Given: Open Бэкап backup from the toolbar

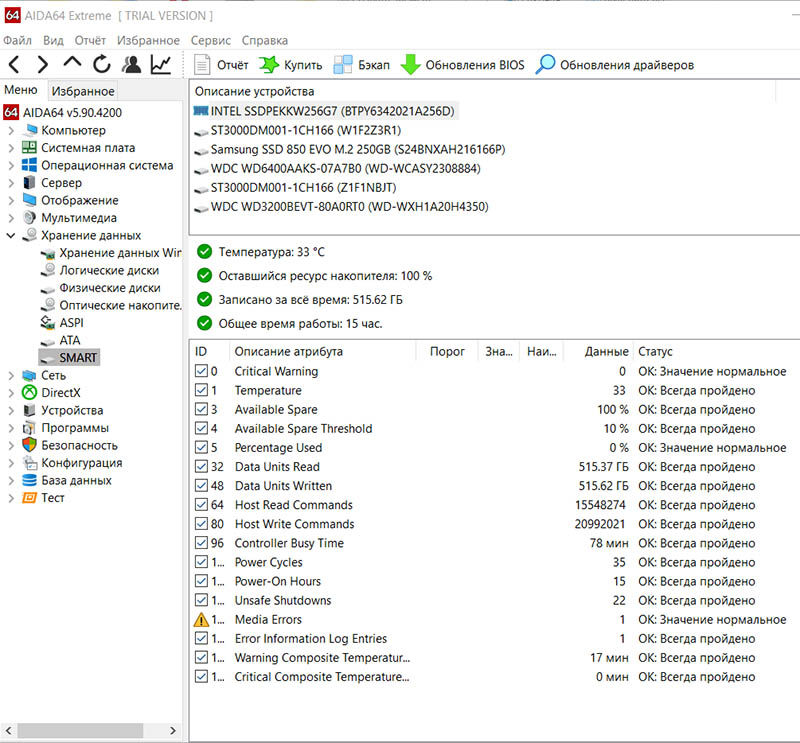Looking at the screenshot, I should (361, 65).
